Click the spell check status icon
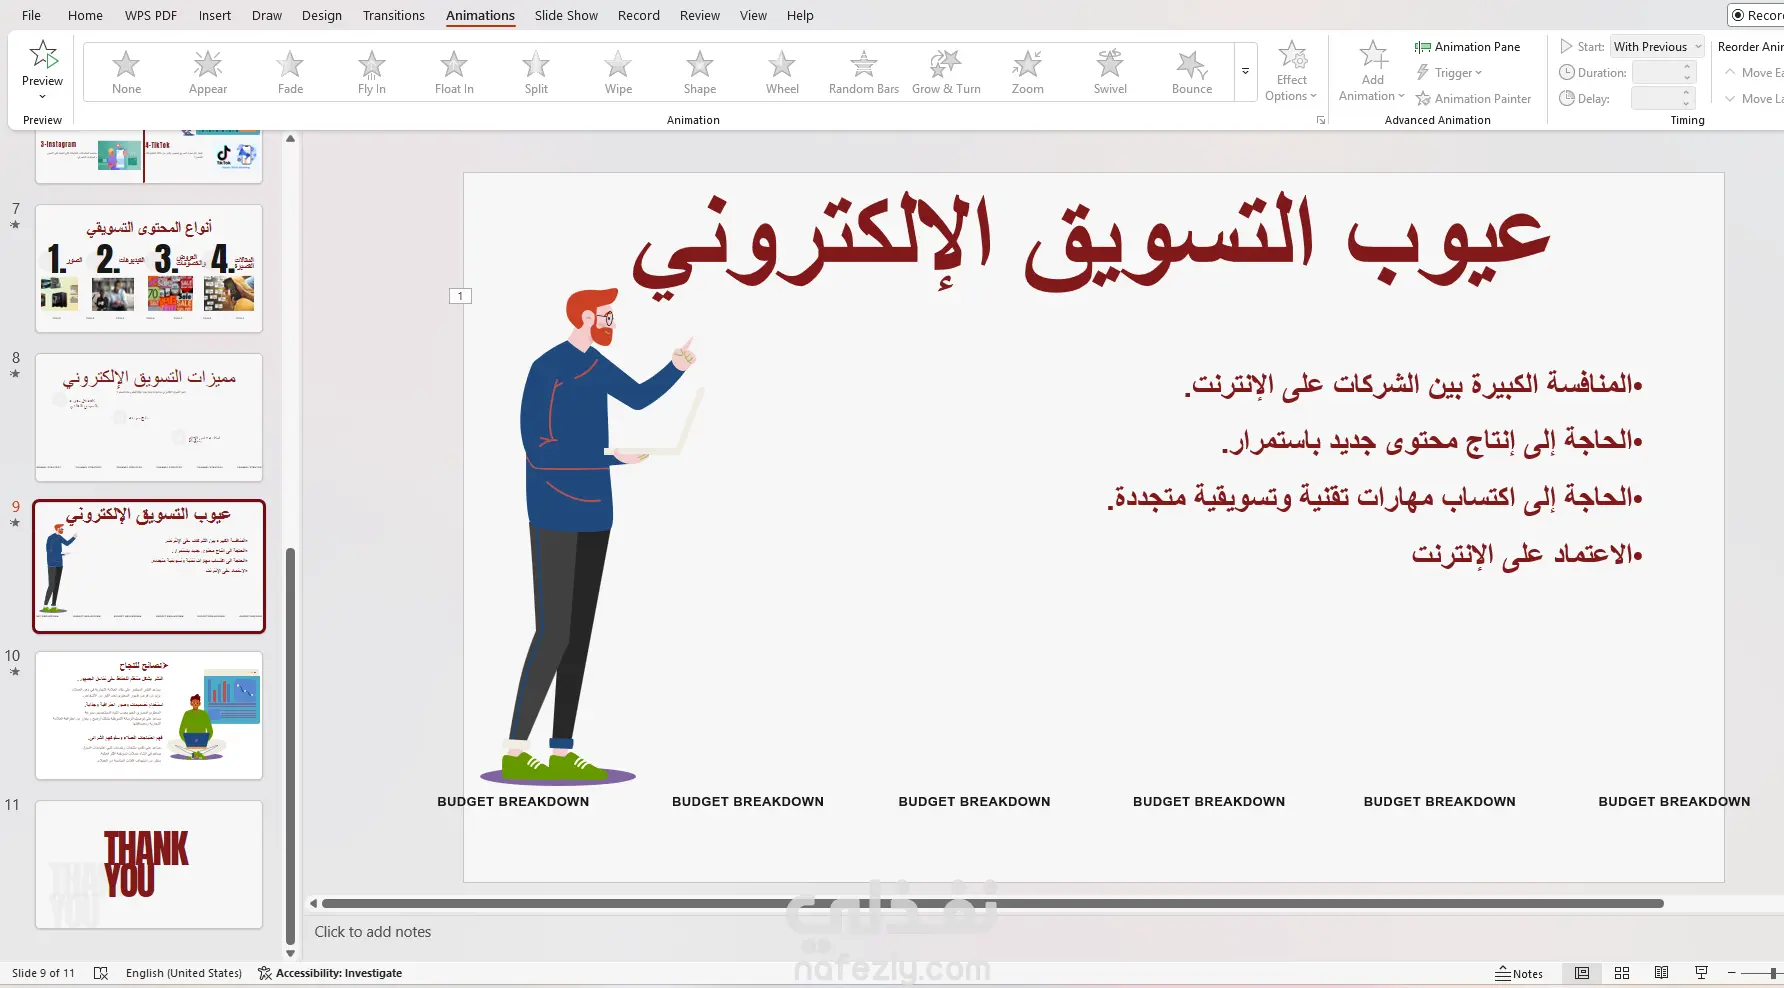This screenshot has height=988, width=1784. click(101, 973)
